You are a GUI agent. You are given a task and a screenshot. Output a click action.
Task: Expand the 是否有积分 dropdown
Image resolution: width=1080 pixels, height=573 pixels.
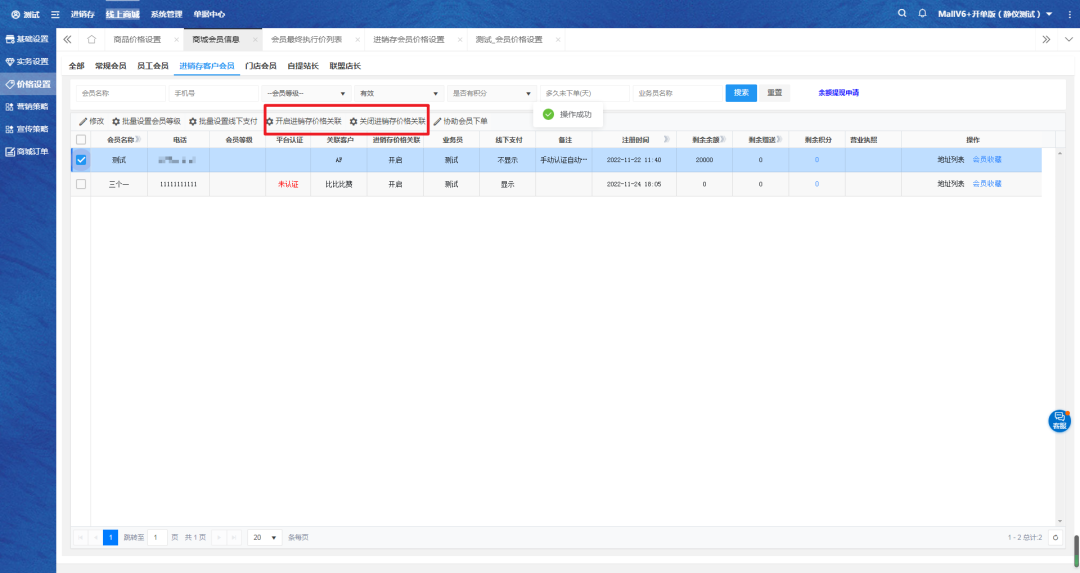(x=491, y=93)
